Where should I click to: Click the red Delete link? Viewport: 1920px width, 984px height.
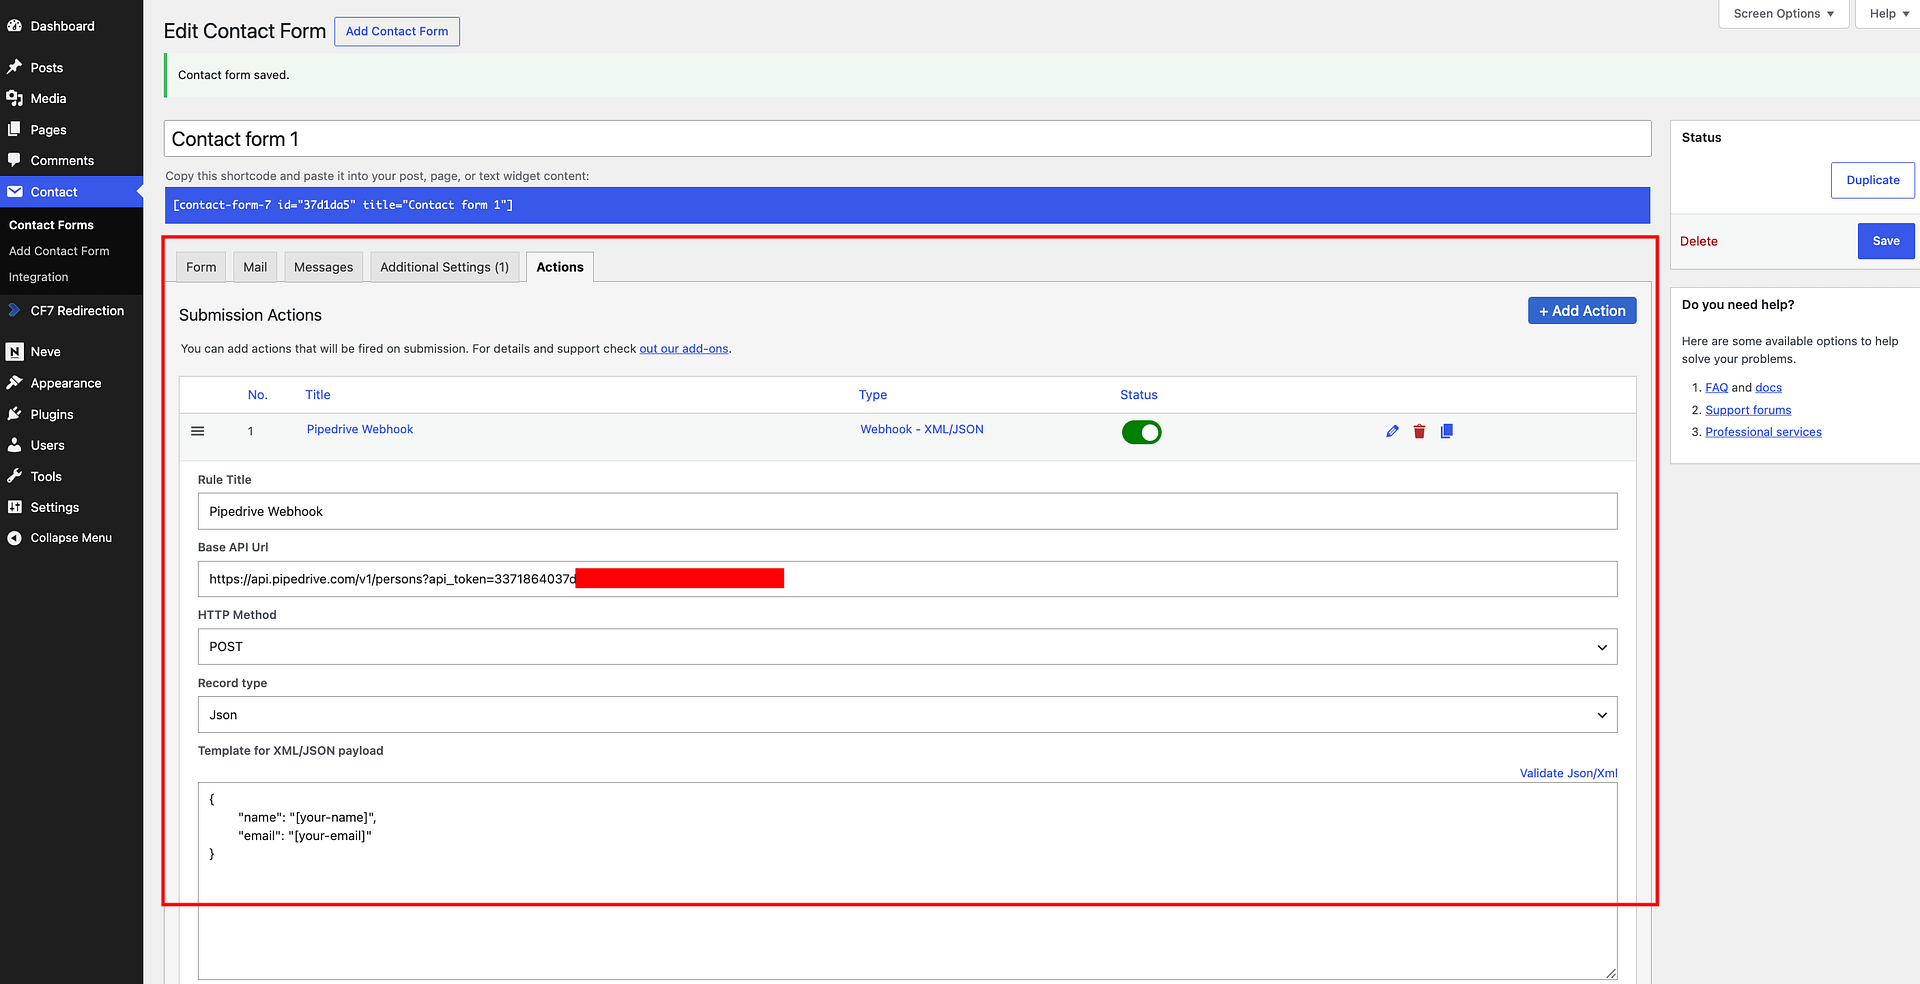[1699, 241]
